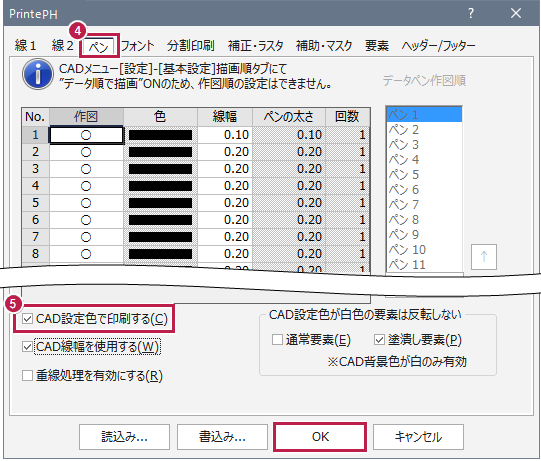The image size is (541, 461).
Task: Click the question mark help button
Action: pos(471,13)
